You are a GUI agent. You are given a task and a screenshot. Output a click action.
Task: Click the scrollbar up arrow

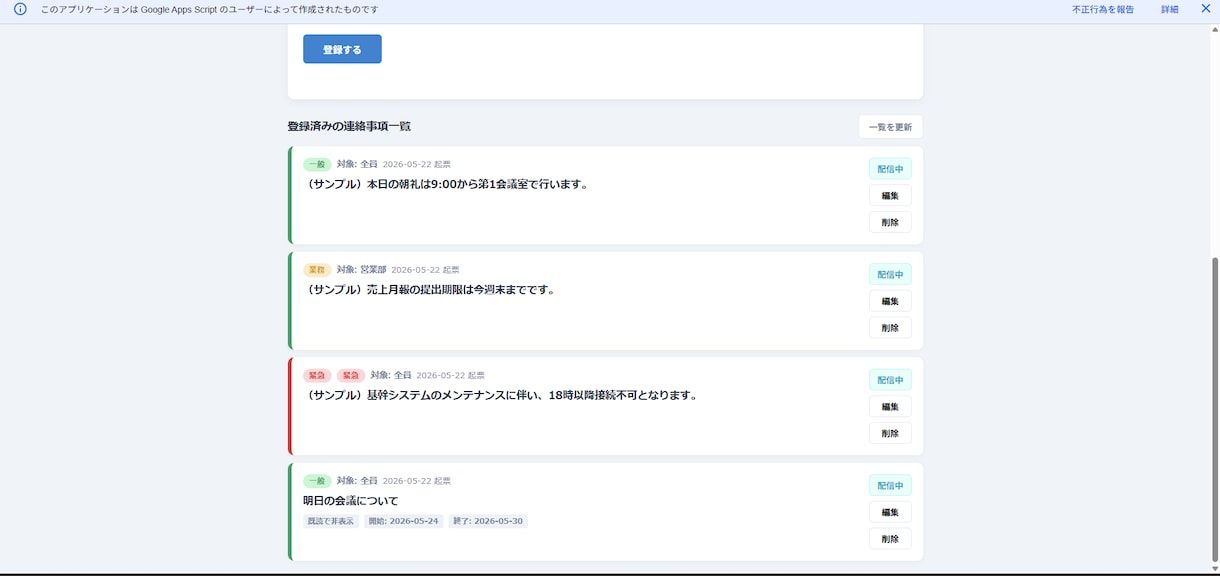coord(1215,29)
